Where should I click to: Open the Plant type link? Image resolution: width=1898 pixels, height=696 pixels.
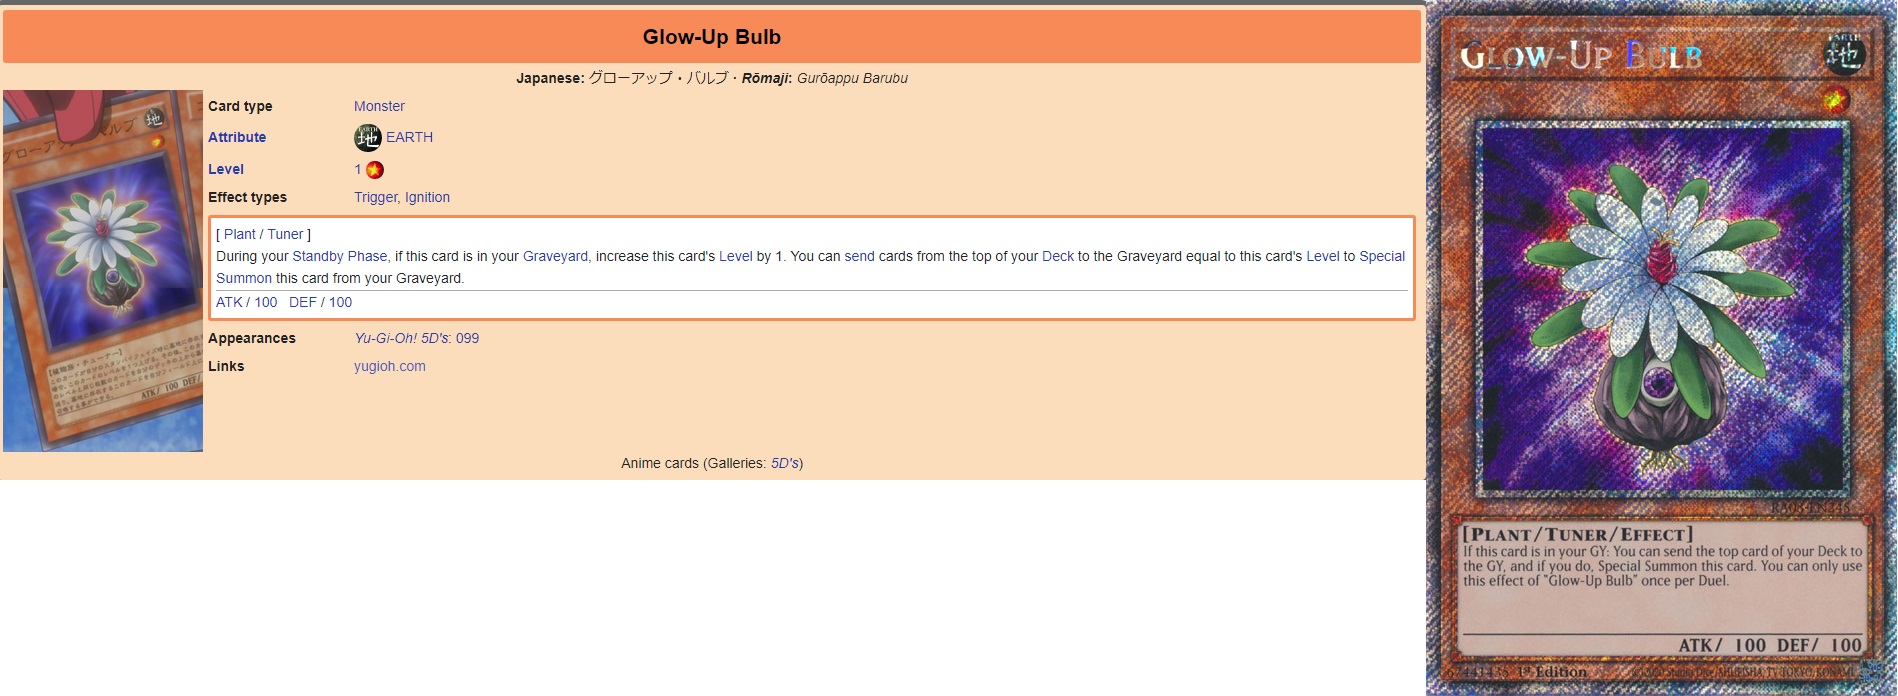240,234
